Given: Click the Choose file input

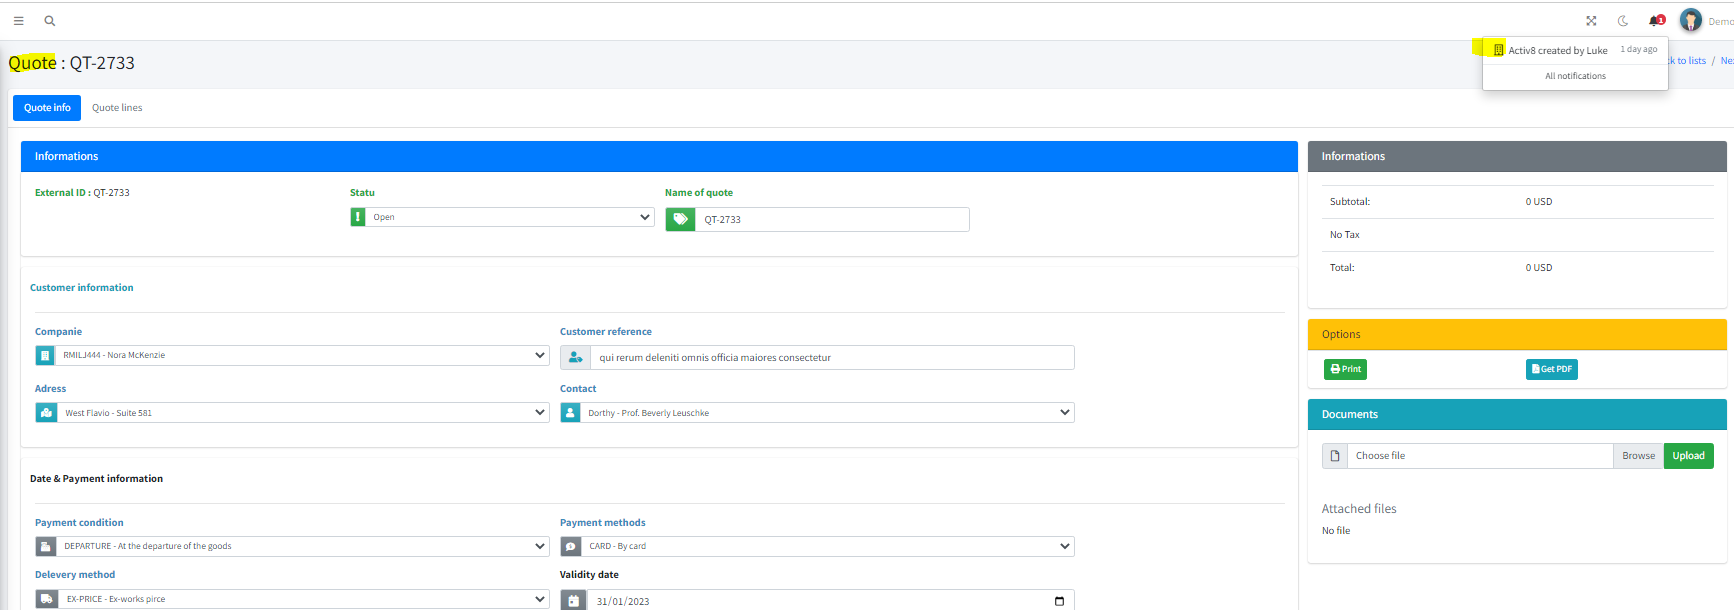Looking at the screenshot, I should [x=1480, y=456].
